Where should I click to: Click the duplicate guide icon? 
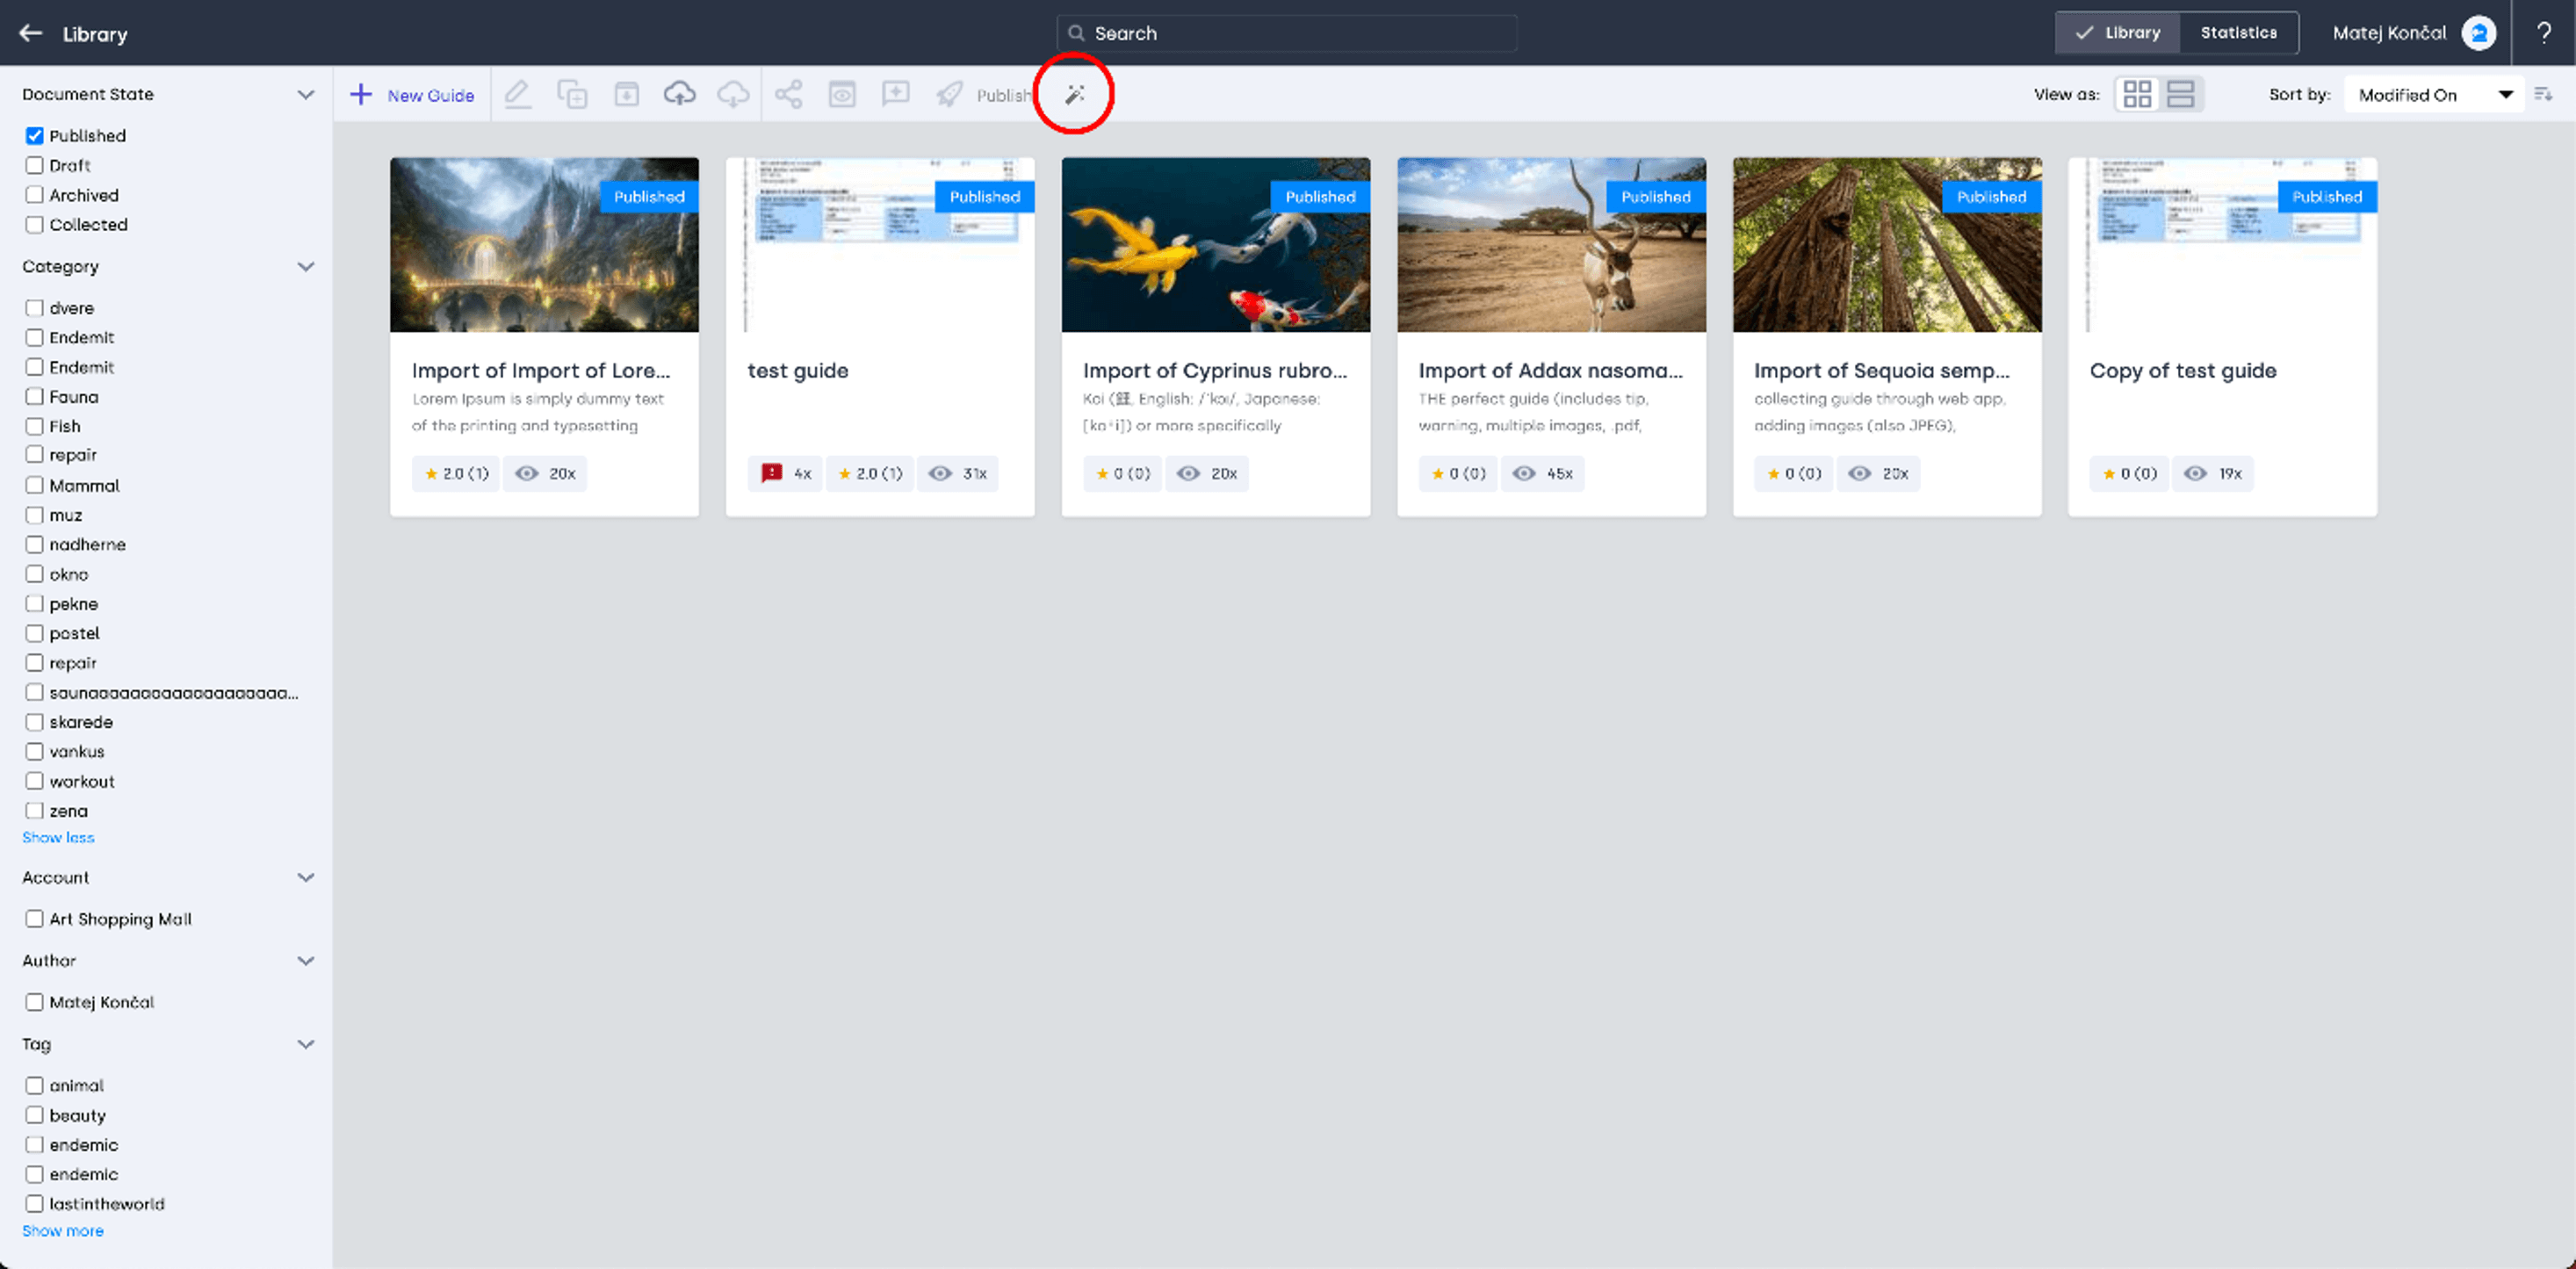click(x=572, y=95)
